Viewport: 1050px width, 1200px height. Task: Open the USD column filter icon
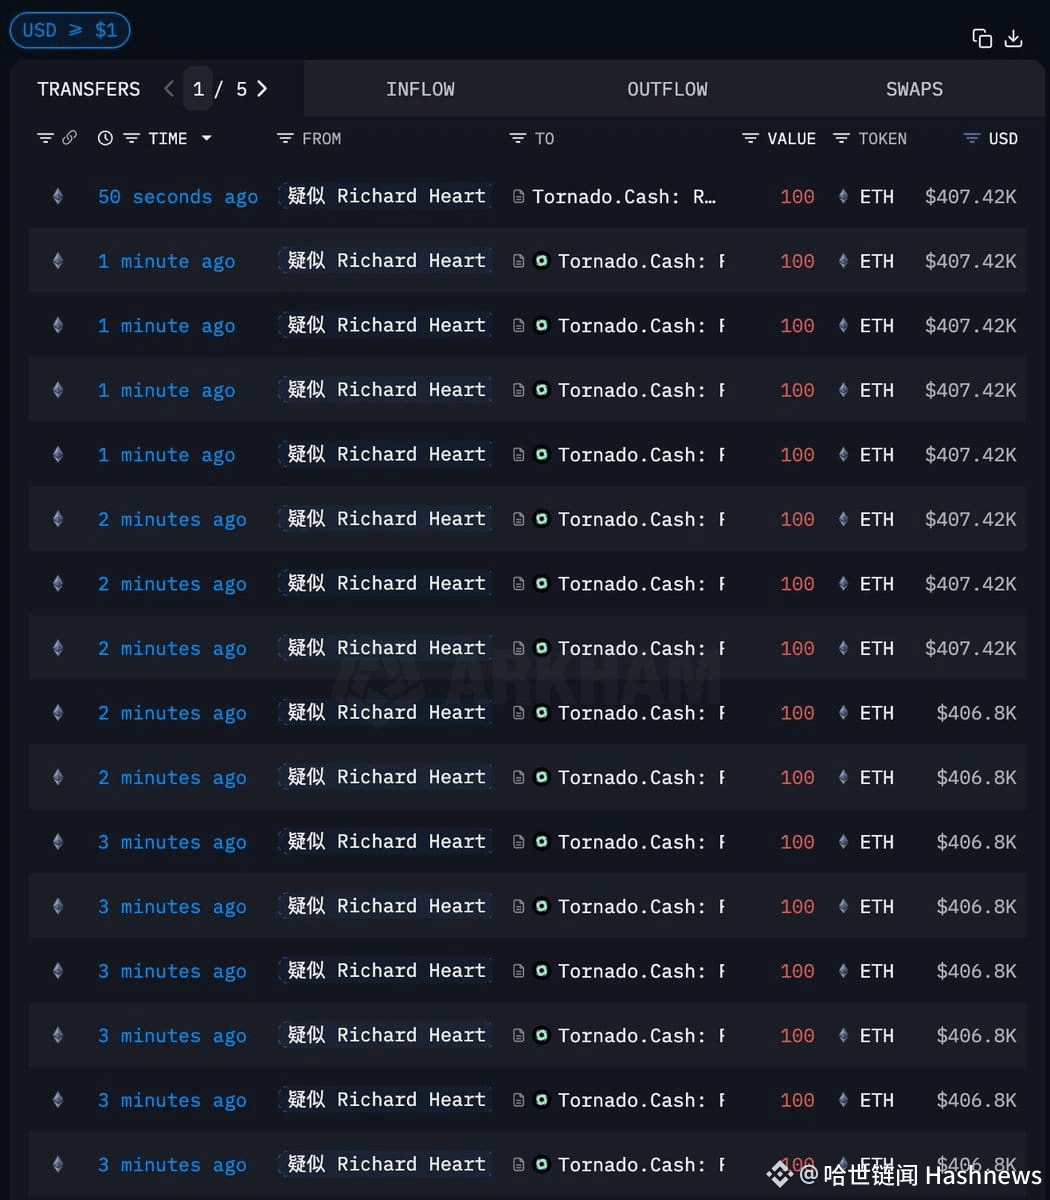971,138
